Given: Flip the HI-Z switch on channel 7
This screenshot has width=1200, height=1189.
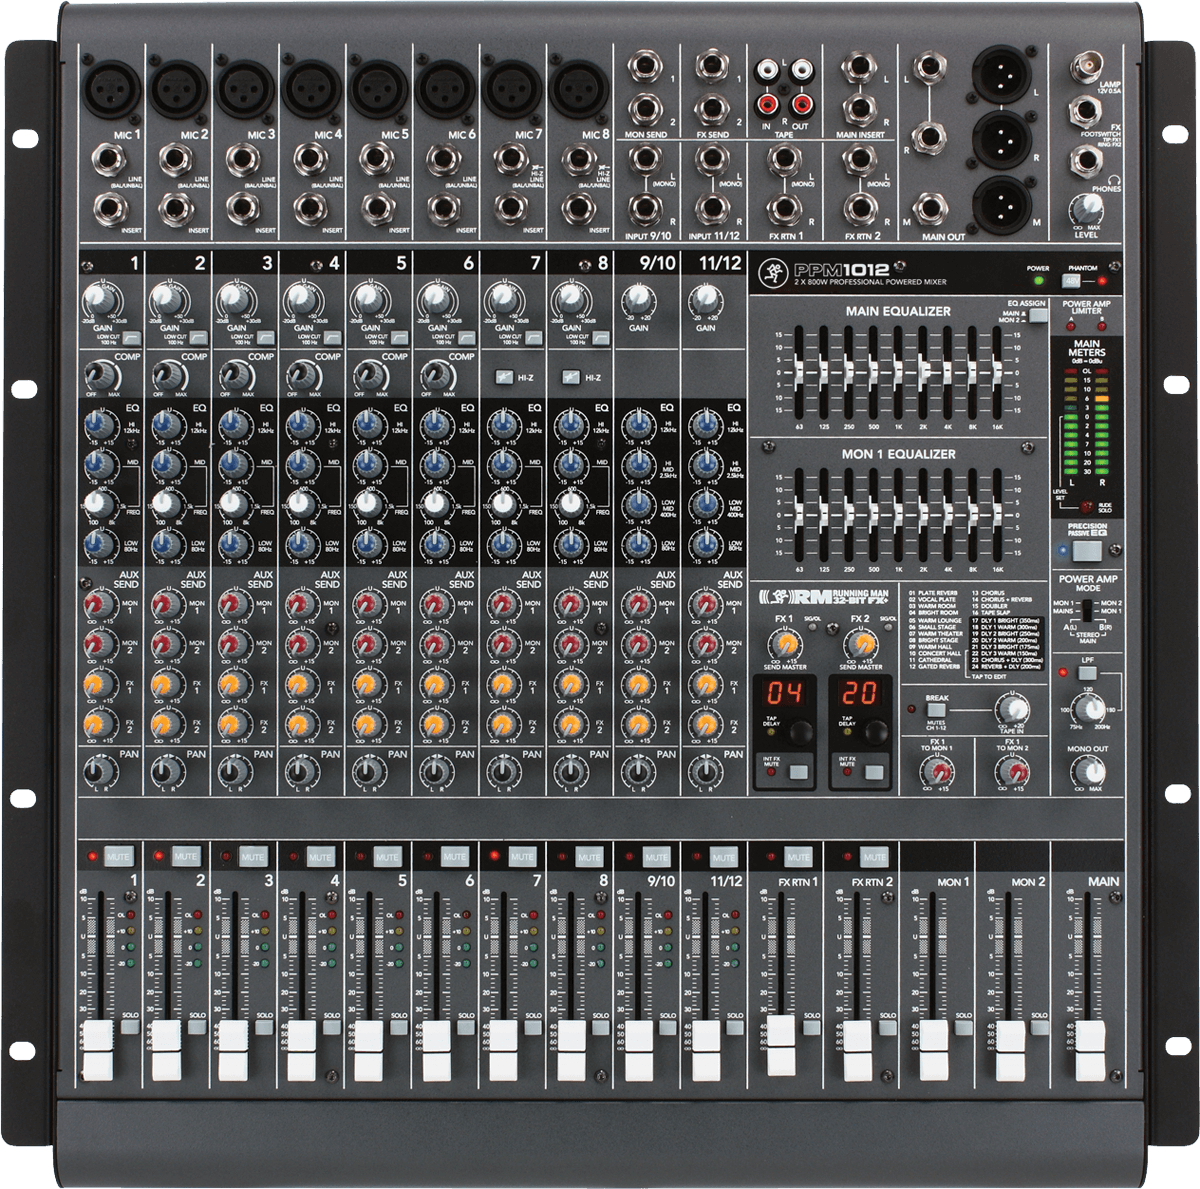Looking at the screenshot, I should point(506,377).
